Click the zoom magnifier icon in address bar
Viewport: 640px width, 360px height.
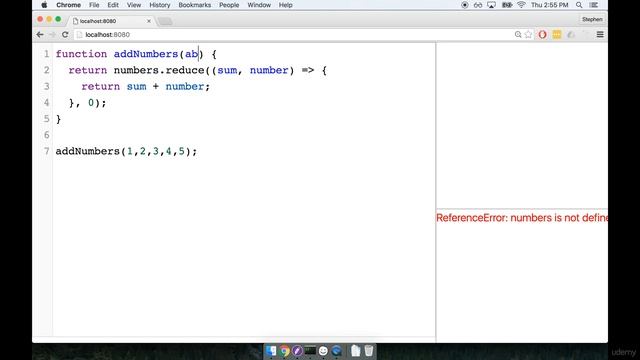coord(518,35)
